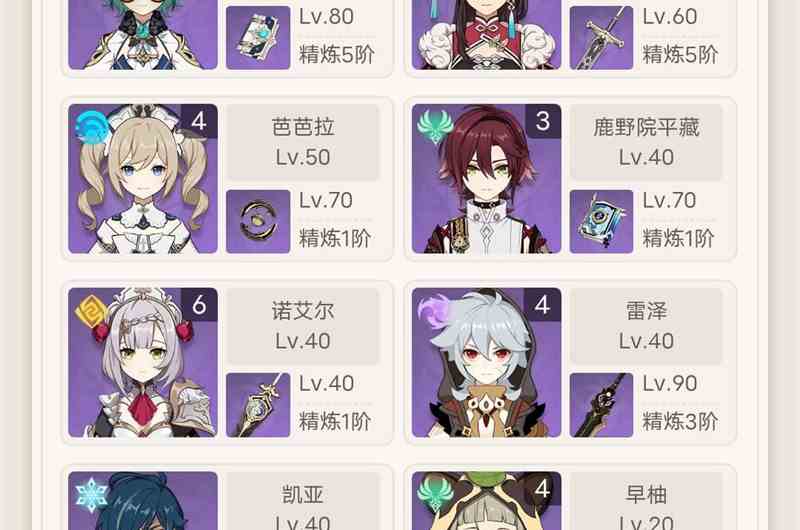Tap 雷泽's Electro element icon
The width and height of the screenshot is (800, 530).
tap(434, 311)
